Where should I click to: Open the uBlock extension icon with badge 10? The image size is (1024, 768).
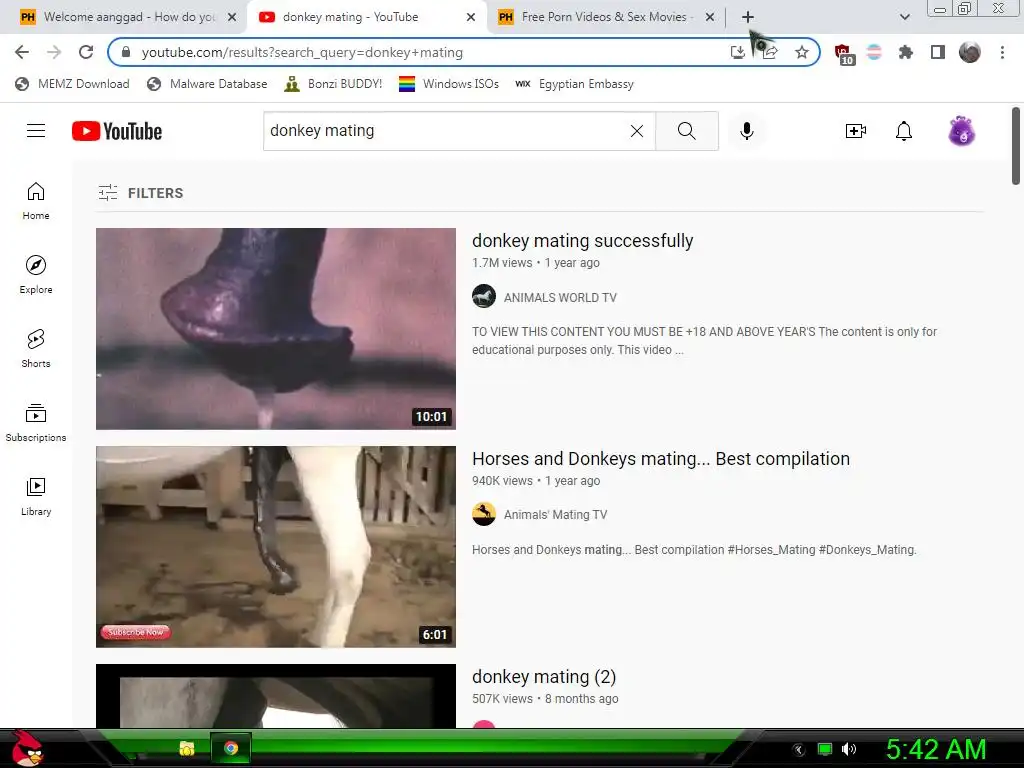click(843, 54)
